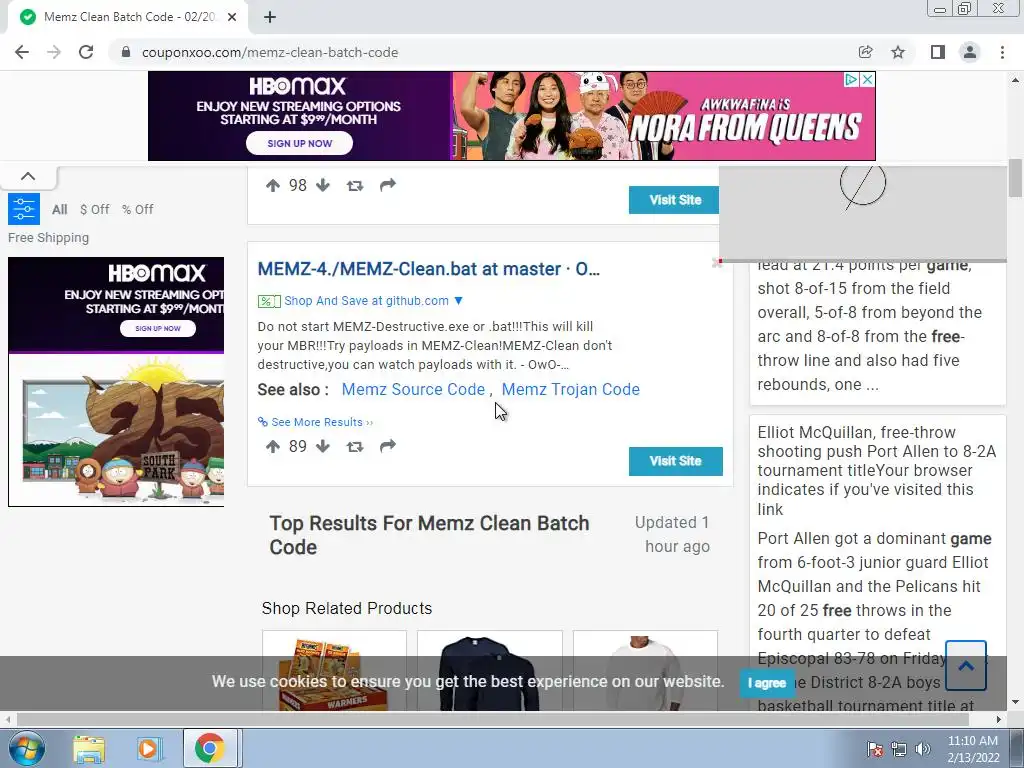
Task: Bookmark this page with star icon
Action: (x=898, y=52)
